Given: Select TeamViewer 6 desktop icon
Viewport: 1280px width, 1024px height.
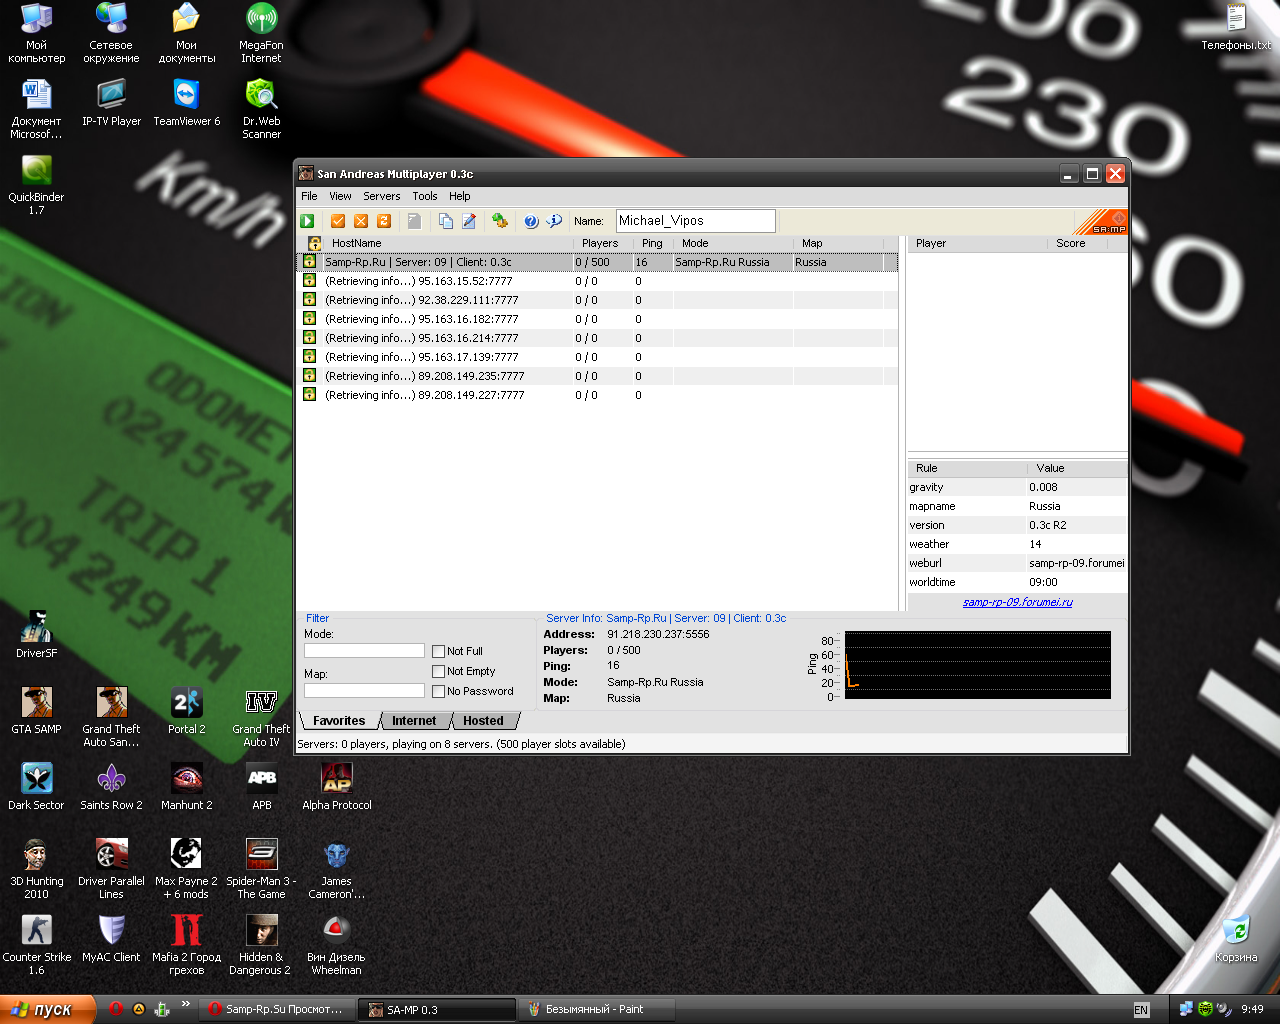Looking at the screenshot, I should point(187,103).
